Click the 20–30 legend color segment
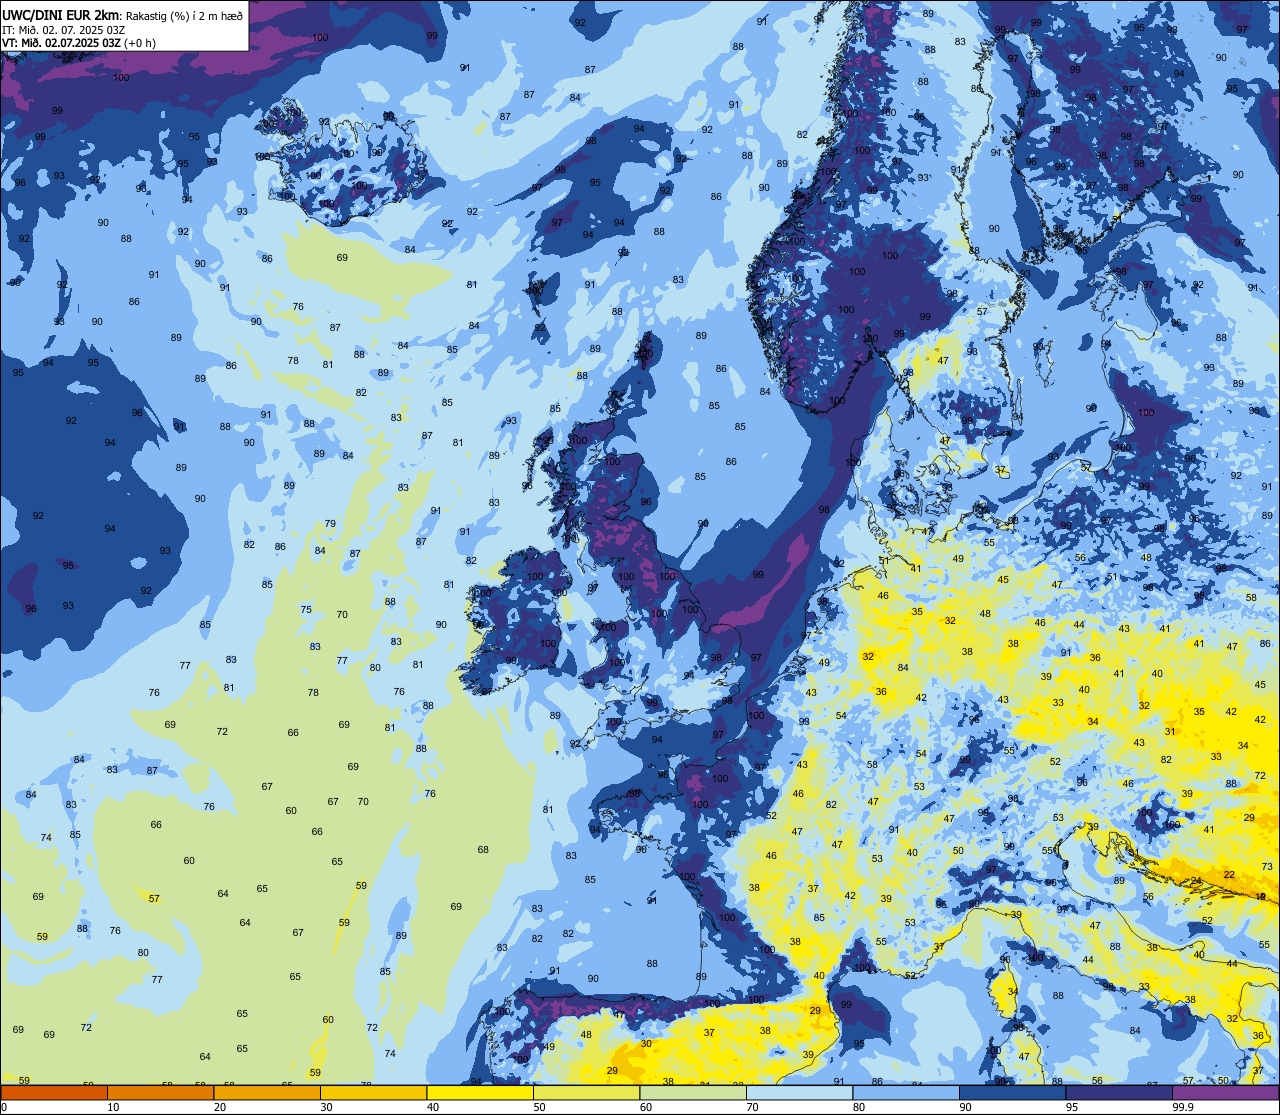 click(267, 1093)
